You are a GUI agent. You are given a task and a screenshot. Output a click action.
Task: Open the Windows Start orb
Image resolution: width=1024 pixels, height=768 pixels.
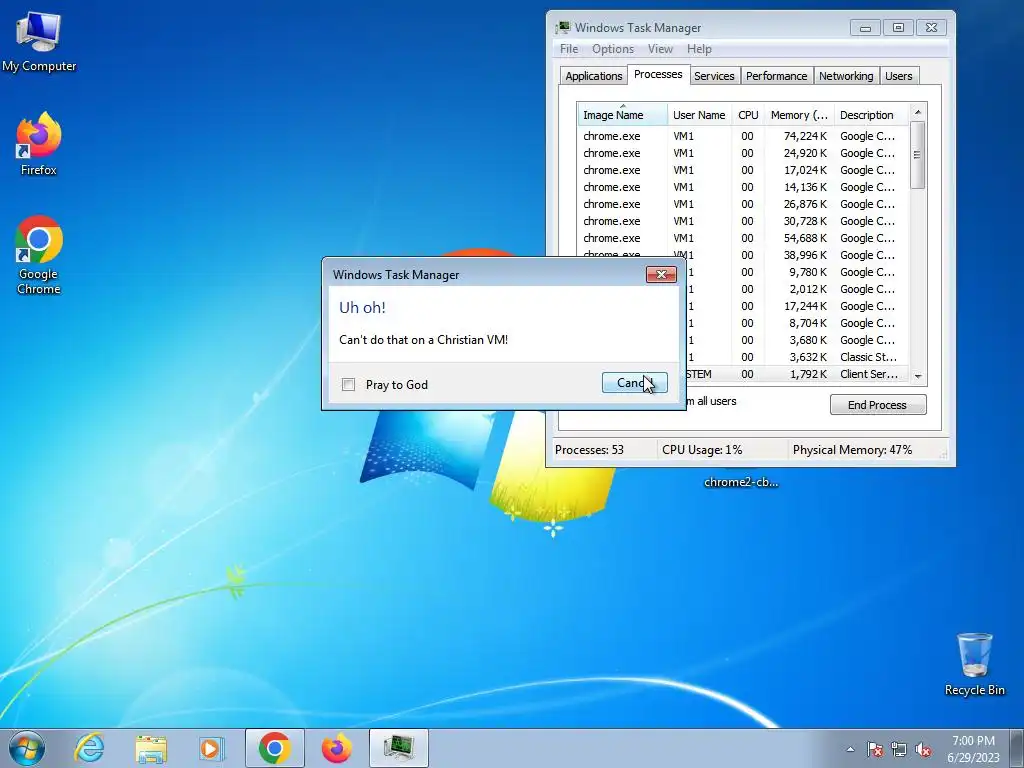click(x=27, y=748)
